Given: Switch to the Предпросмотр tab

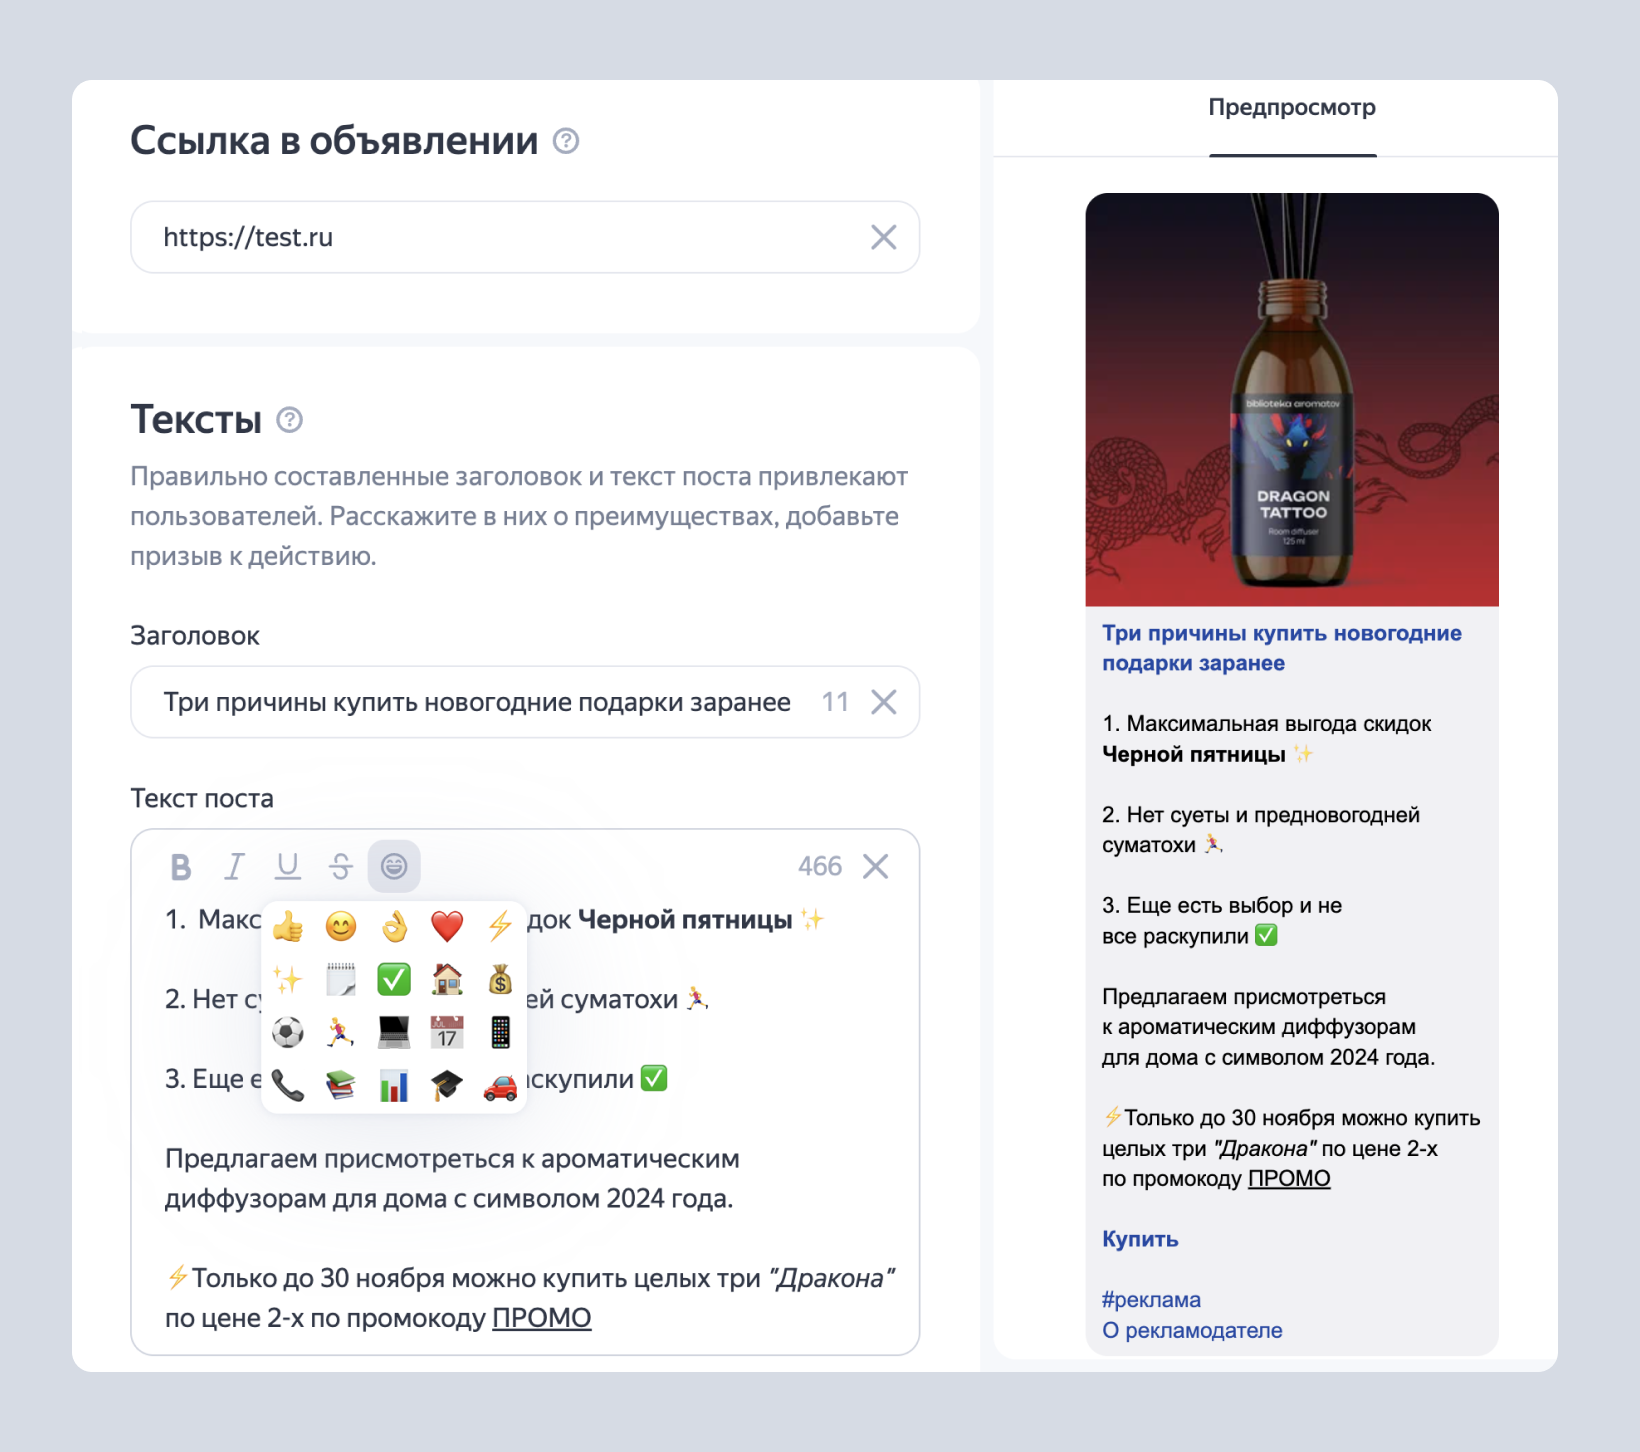Looking at the screenshot, I should click(x=1292, y=108).
